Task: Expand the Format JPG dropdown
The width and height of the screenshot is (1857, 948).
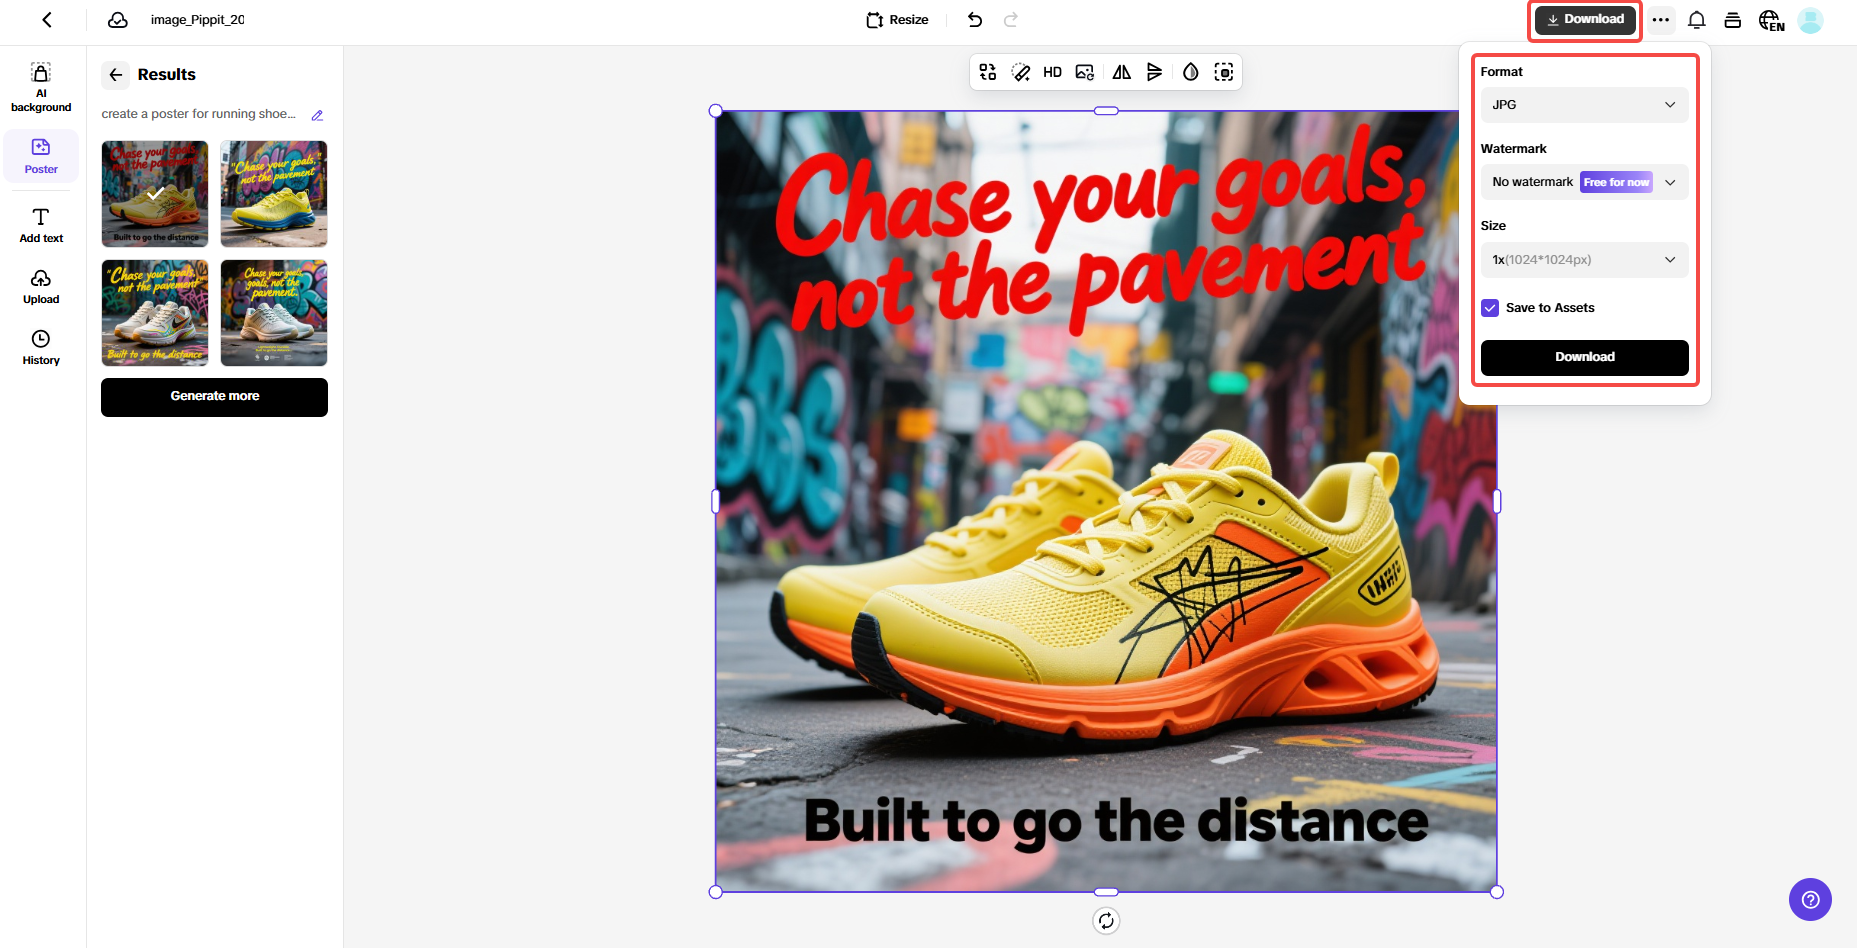Action: tap(1584, 105)
